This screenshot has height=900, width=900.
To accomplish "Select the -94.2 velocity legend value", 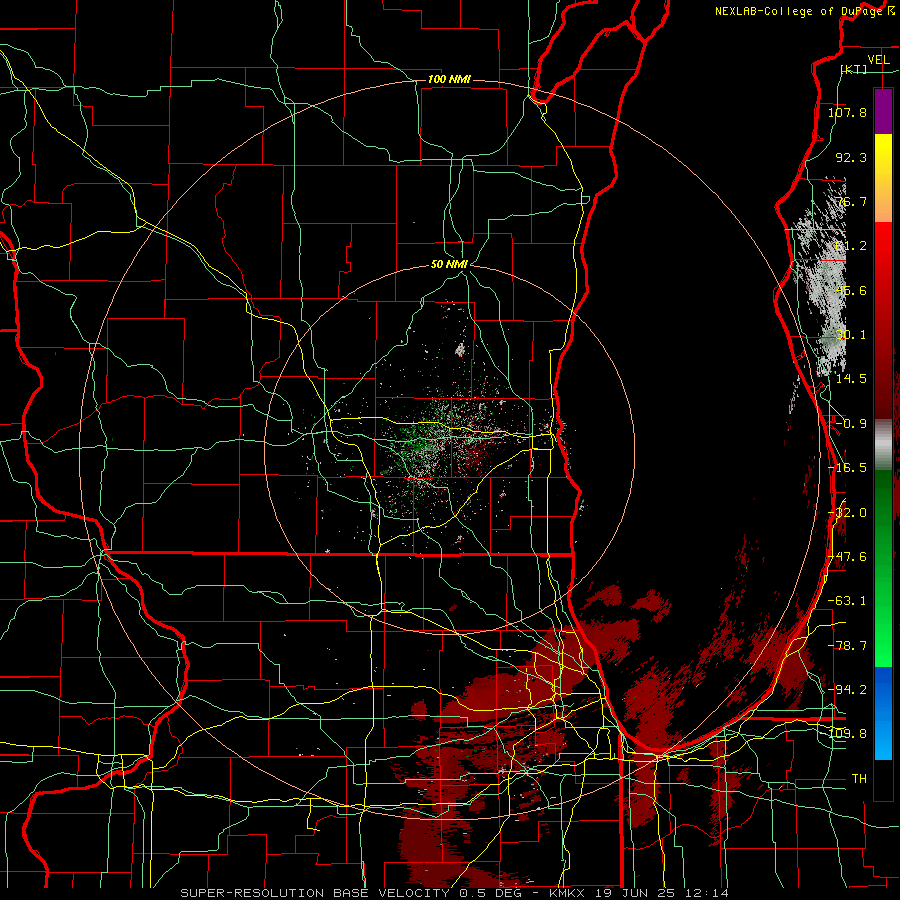I will click(x=847, y=690).
